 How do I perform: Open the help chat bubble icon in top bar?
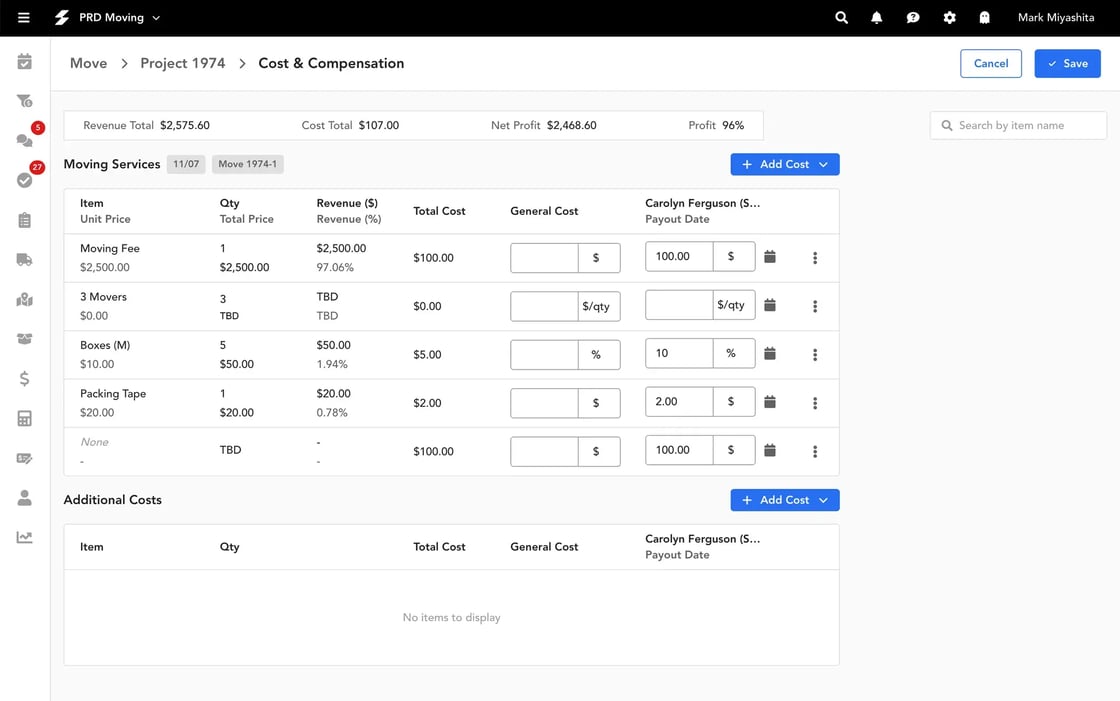tap(913, 17)
